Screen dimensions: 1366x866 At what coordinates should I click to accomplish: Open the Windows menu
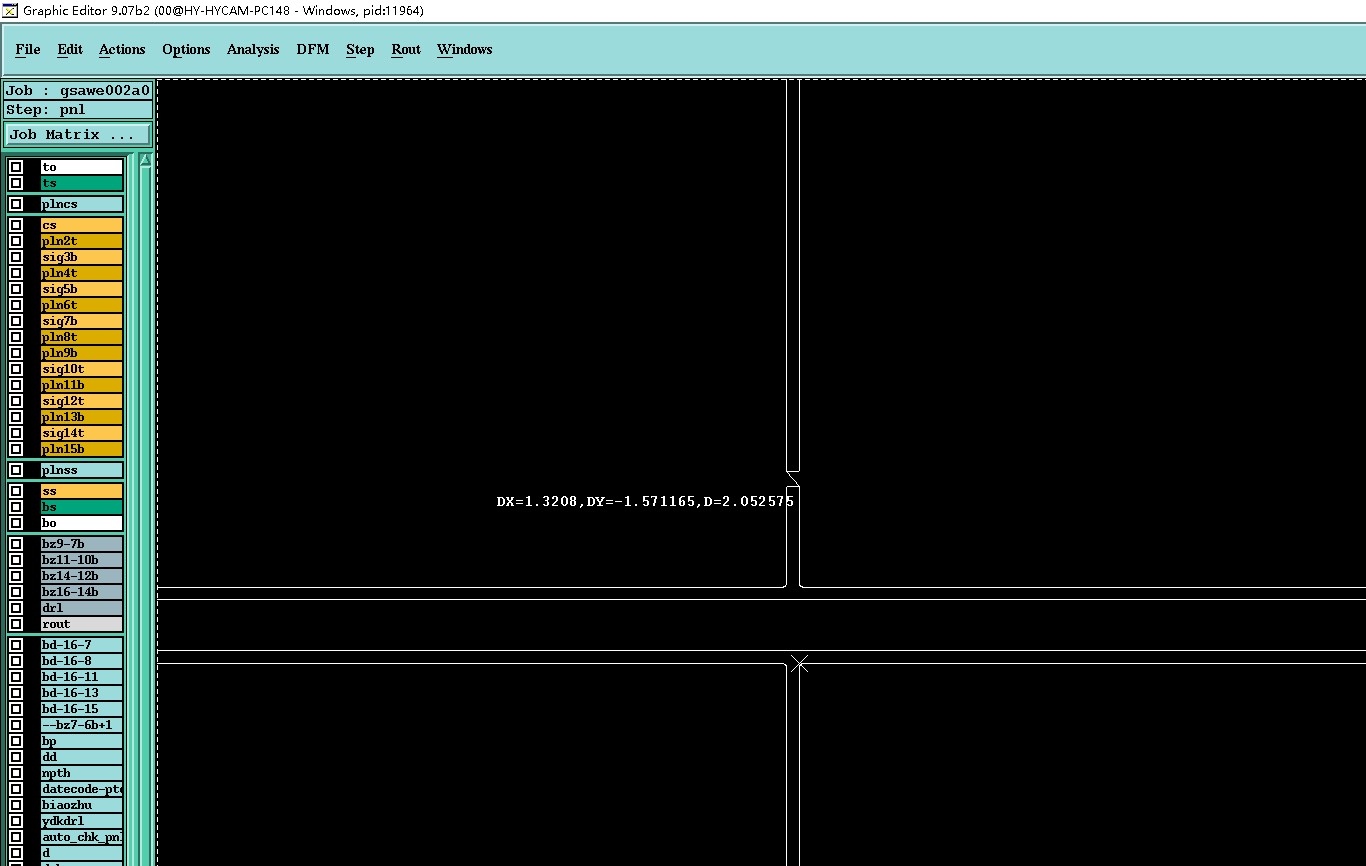pyautogui.click(x=465, y=49)
